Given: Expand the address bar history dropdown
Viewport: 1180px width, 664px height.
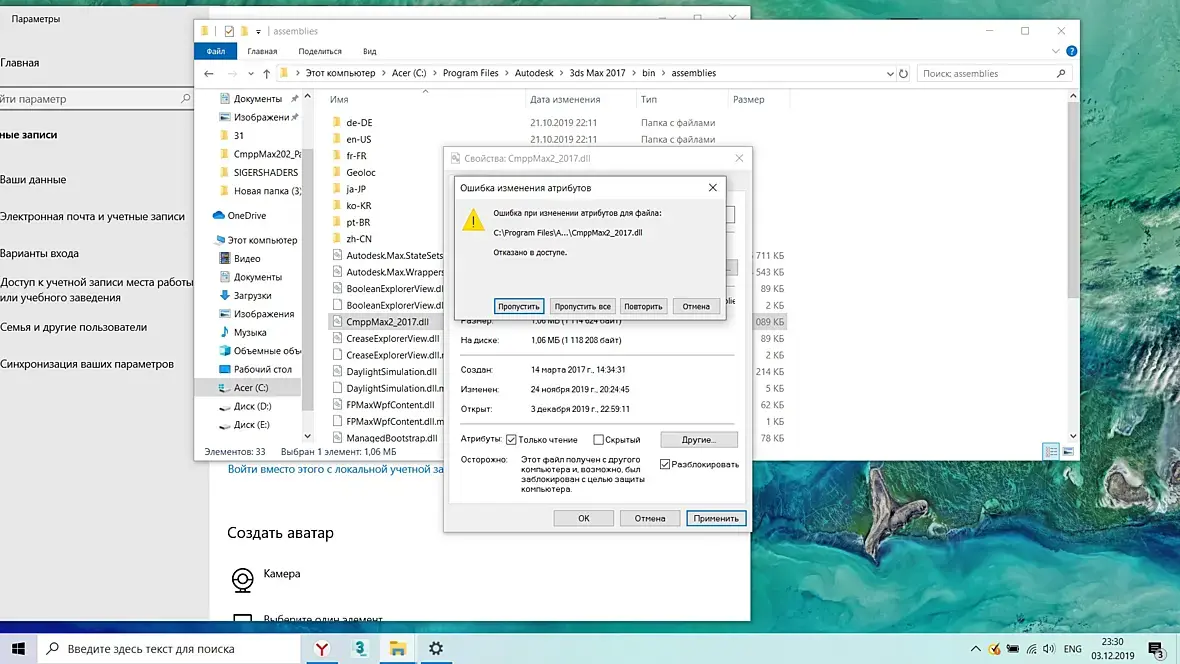Looking at the screenshot, I should [x=890, y=74].
